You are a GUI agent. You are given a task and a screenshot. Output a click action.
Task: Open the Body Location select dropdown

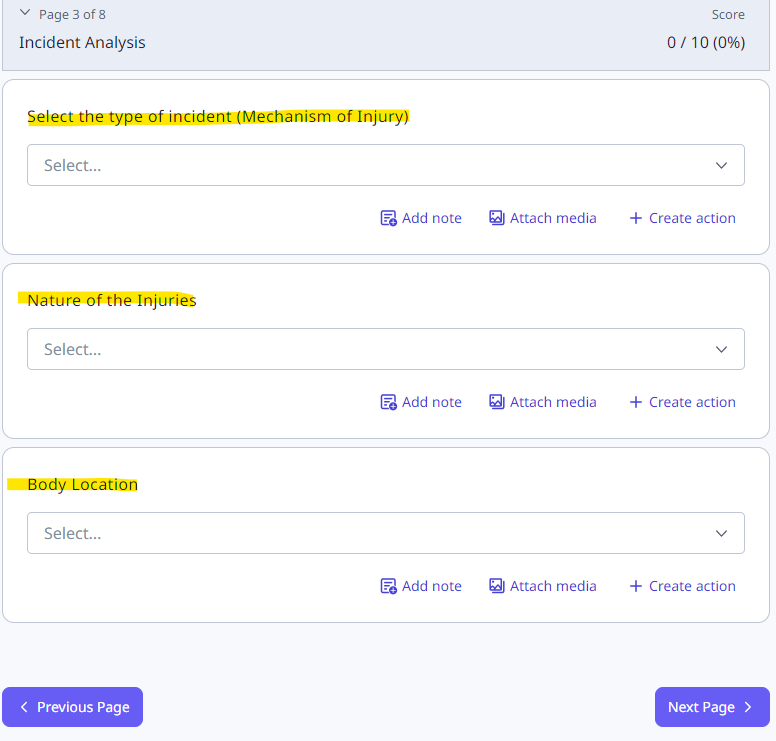(385, 533)
